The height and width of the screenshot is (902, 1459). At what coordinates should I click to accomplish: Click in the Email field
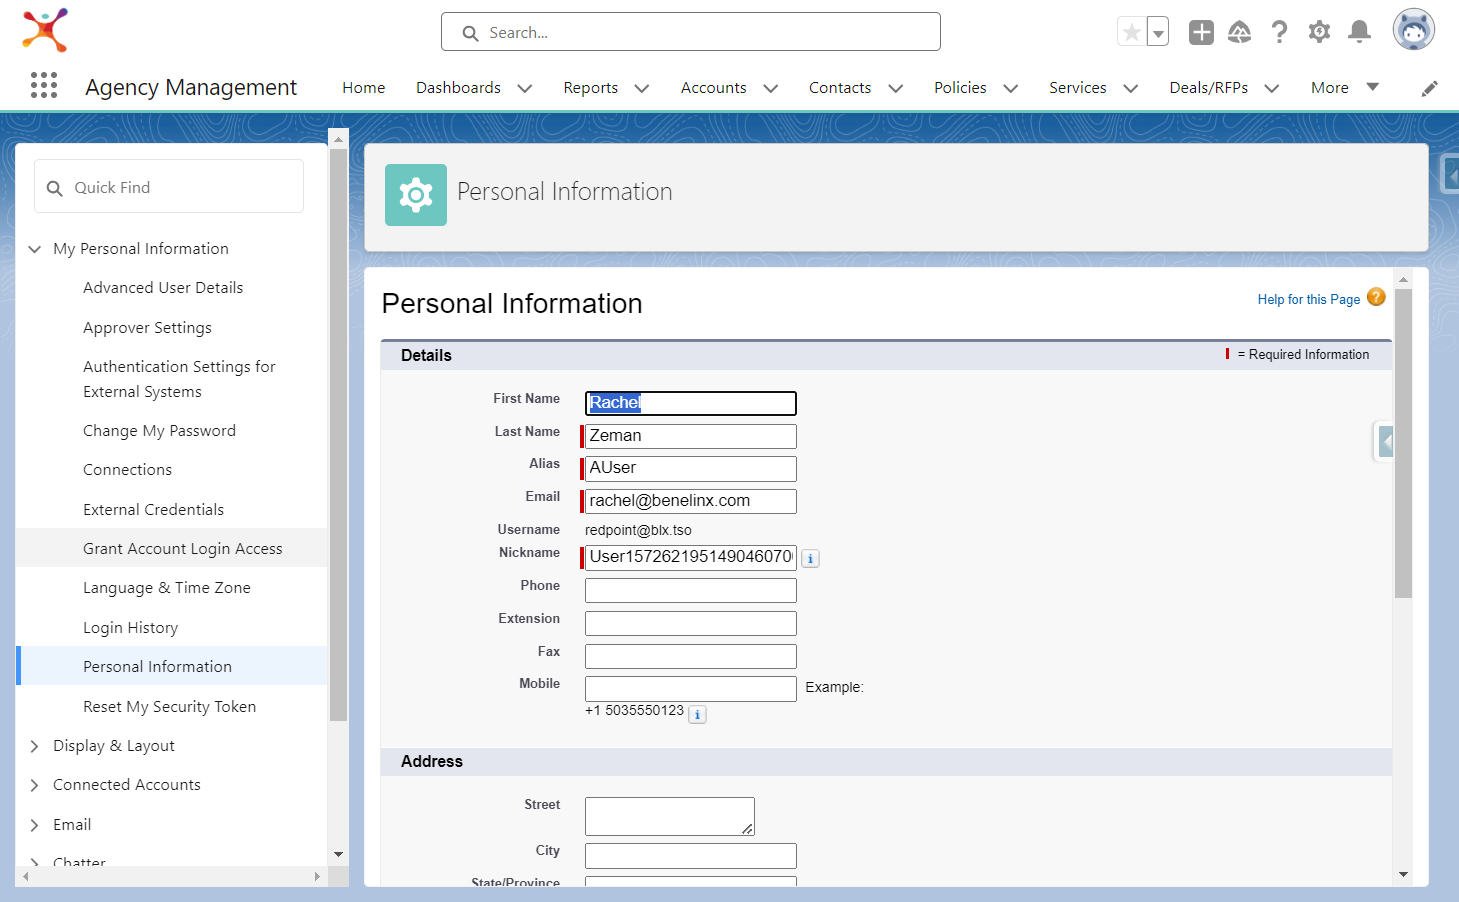coord(690,501)
